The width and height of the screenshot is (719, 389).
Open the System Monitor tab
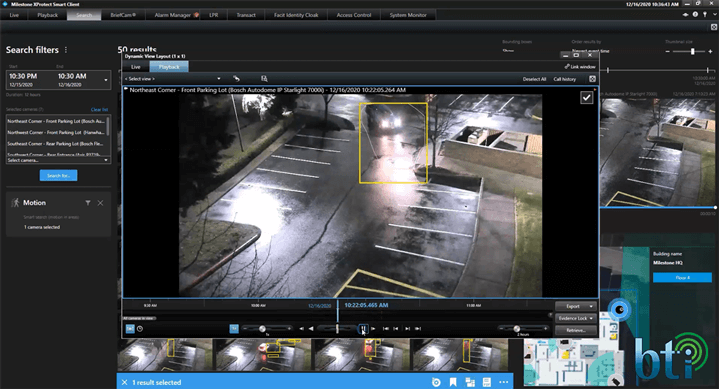coord(408,15)
